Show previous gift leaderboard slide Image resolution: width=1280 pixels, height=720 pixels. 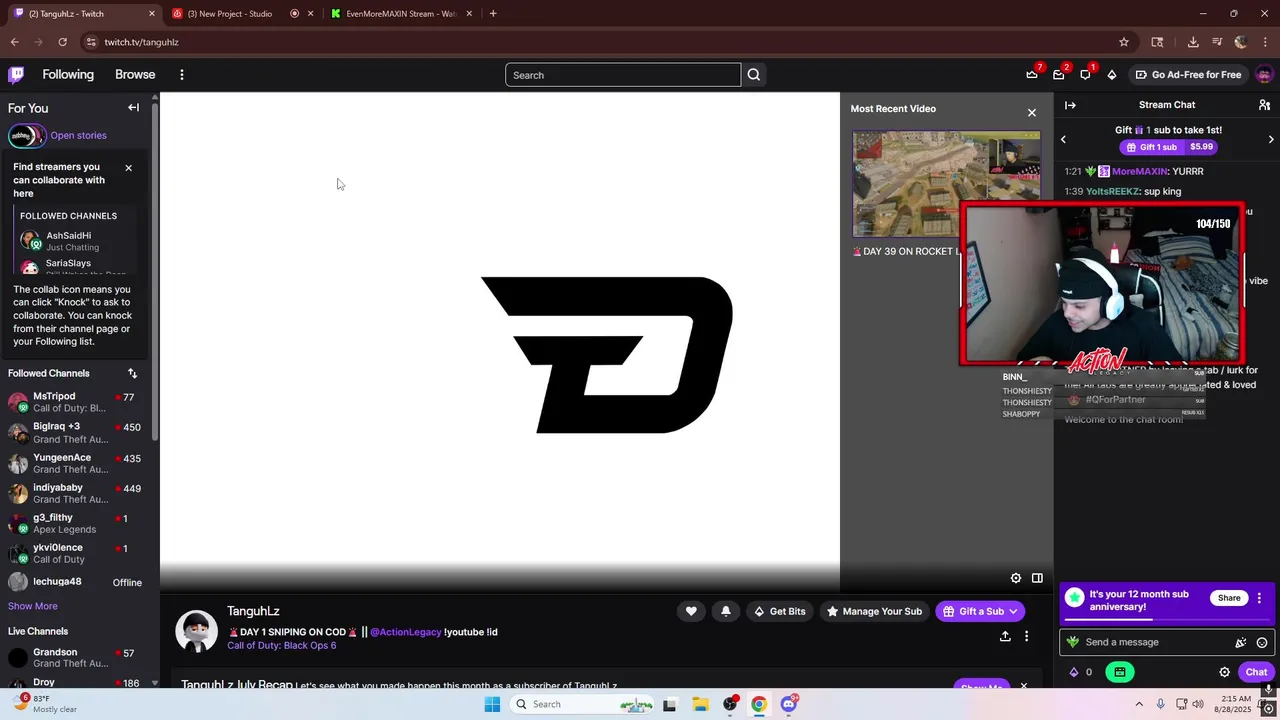tap(1063, 139)
